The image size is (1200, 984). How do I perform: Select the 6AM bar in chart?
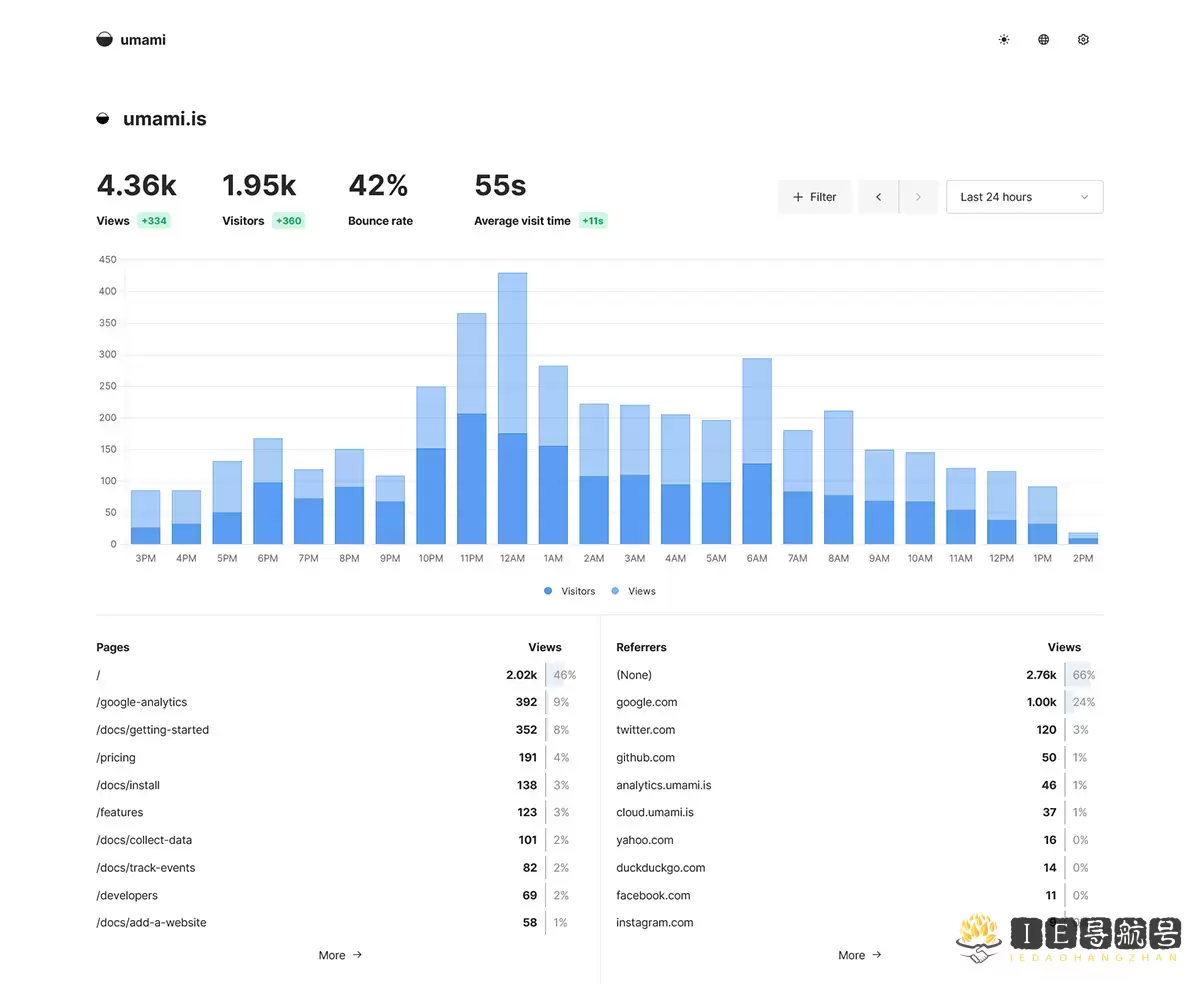(757, 451)
